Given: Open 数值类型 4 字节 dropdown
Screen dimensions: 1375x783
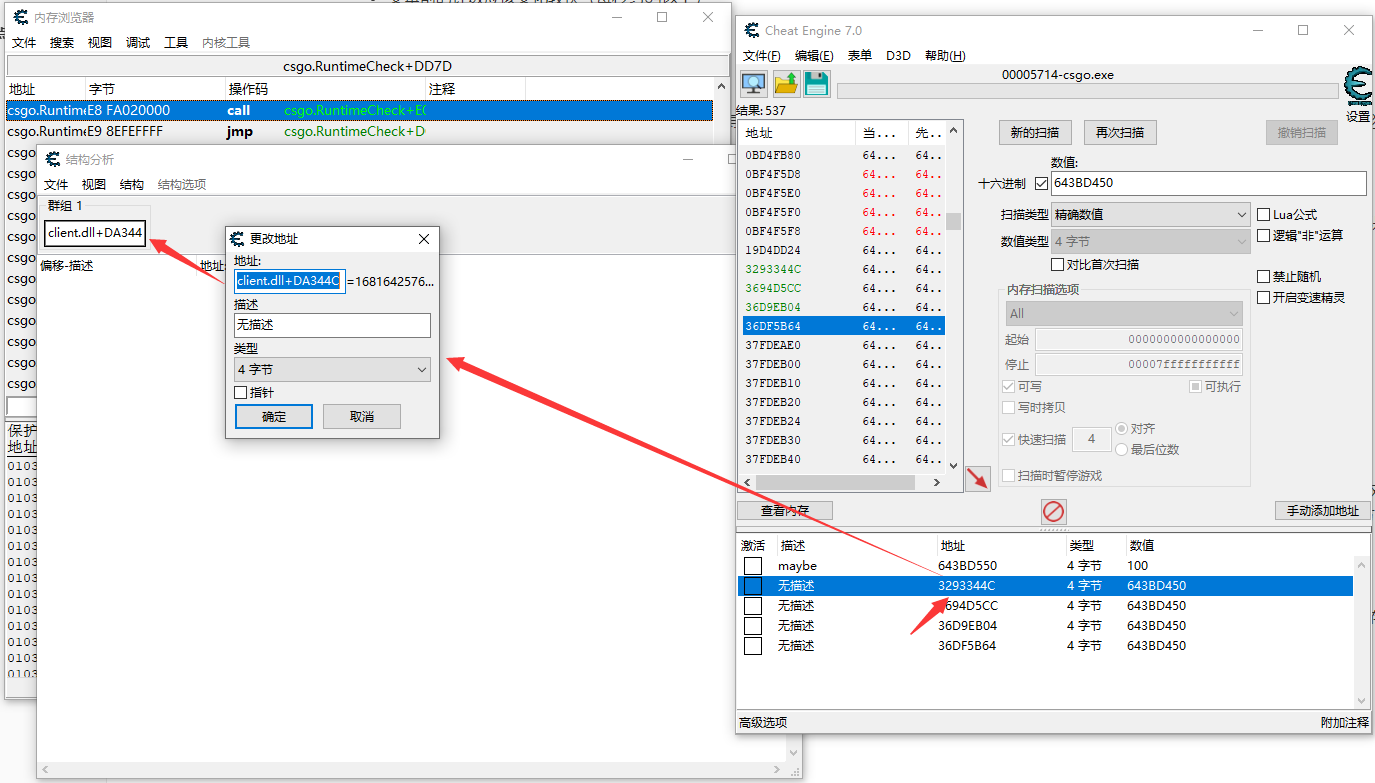Looking at the screenshot, I should 1150,242.
